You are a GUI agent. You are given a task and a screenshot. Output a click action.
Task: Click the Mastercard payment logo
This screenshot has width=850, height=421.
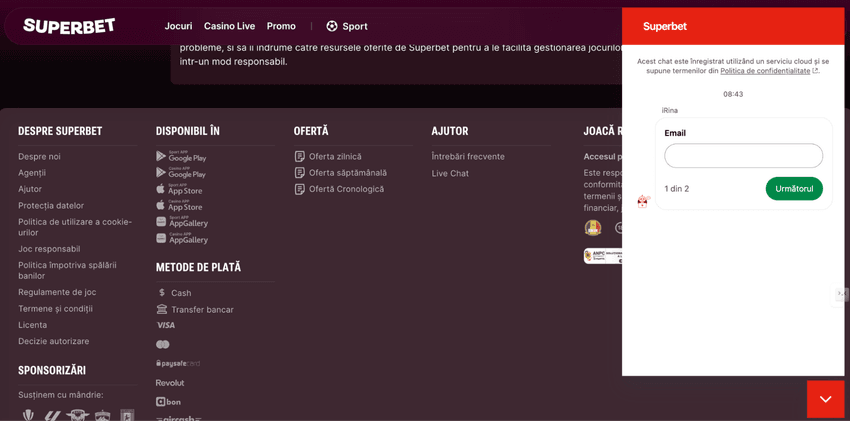tap(163, 345)
